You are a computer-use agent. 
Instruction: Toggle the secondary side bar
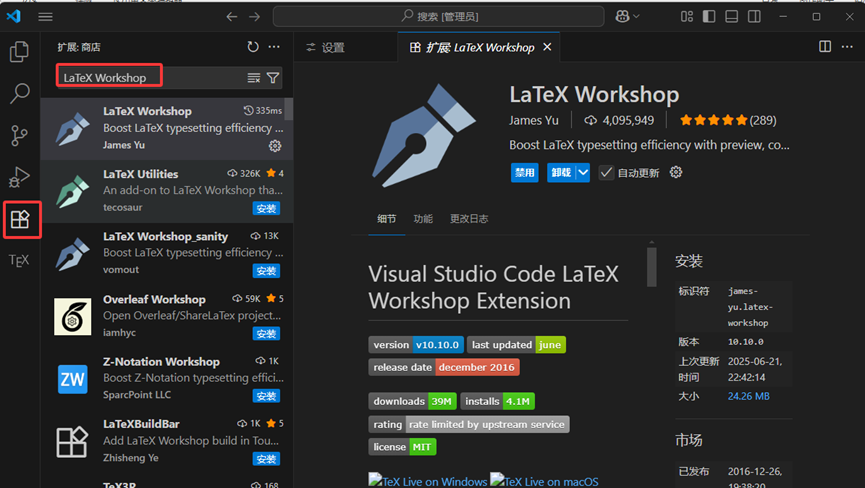(x=754, y=17)
